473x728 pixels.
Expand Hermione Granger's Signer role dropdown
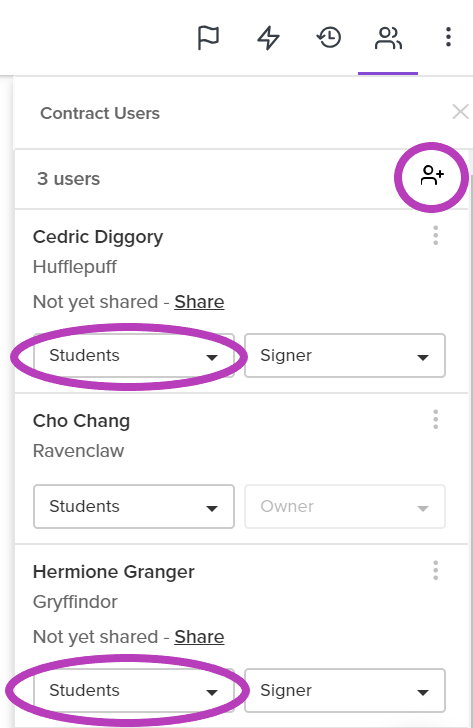[x=345, y=690]
